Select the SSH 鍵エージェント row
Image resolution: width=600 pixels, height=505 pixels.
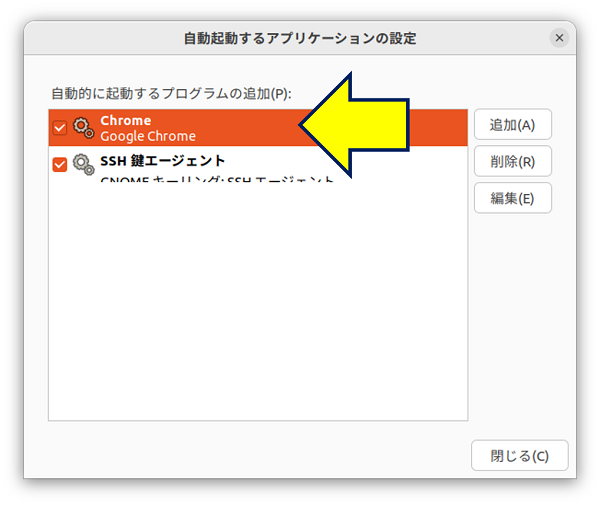coord(258,165)
